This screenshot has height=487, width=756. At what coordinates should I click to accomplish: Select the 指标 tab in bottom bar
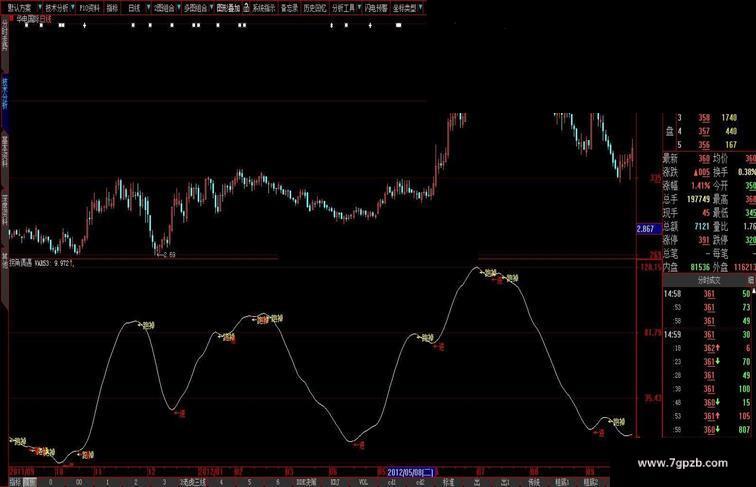[15, 482]
